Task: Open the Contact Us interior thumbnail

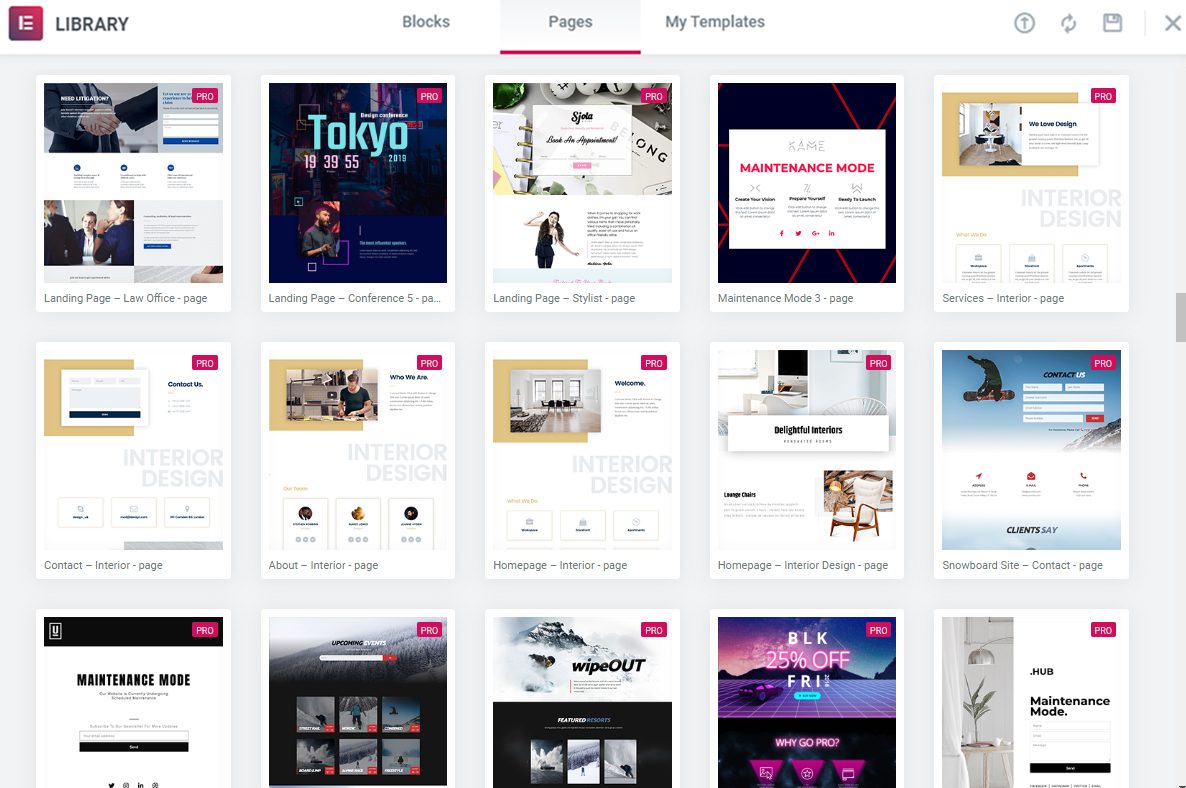Action: [x=133, y=450]
